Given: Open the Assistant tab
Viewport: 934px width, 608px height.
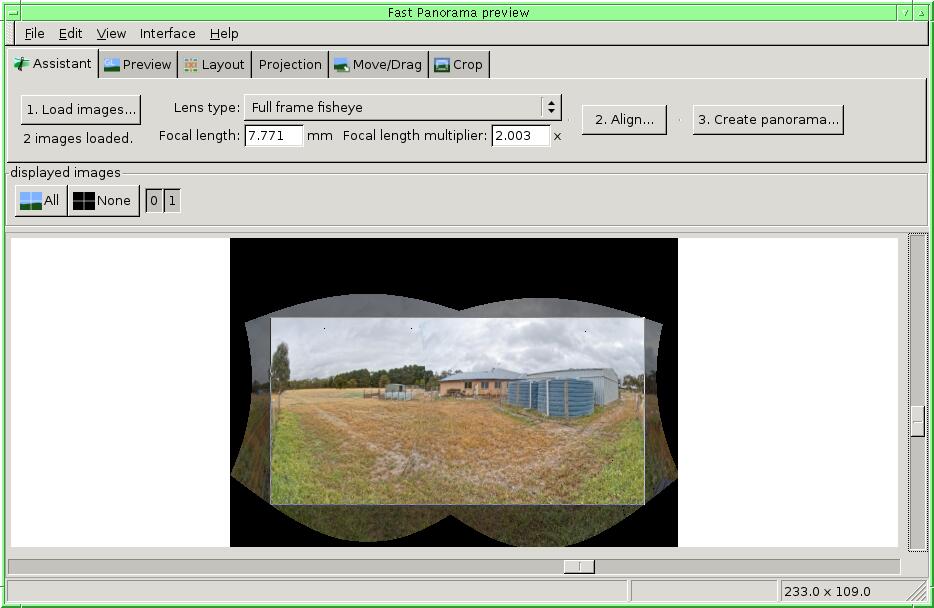Looking at the screenshot, I should coord(53,64).
